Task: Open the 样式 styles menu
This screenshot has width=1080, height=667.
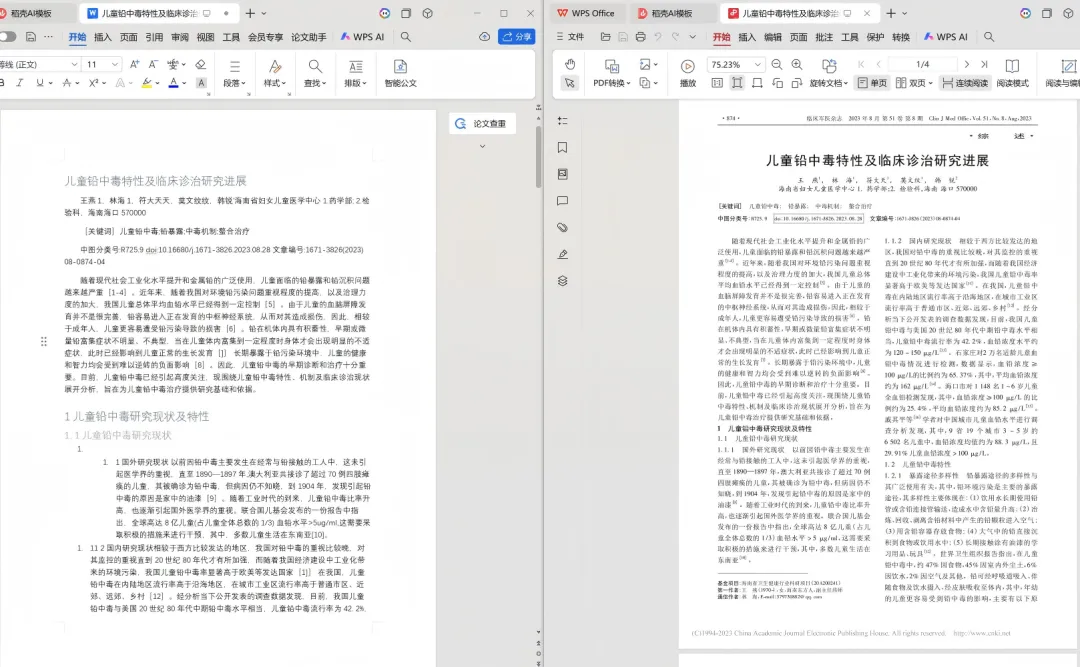Action: coord(275,73)
